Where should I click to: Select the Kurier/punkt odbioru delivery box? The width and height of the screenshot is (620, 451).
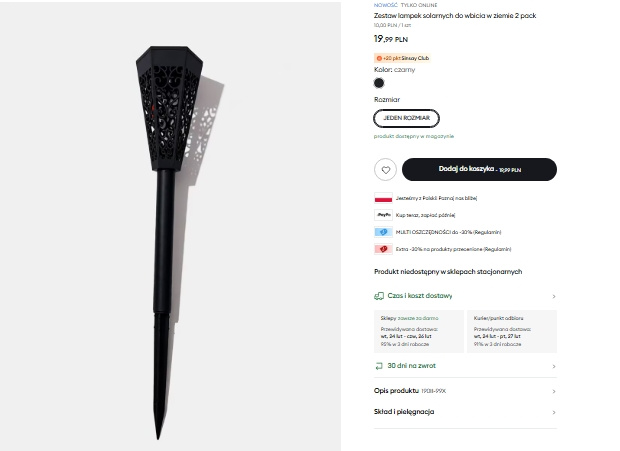512,329
